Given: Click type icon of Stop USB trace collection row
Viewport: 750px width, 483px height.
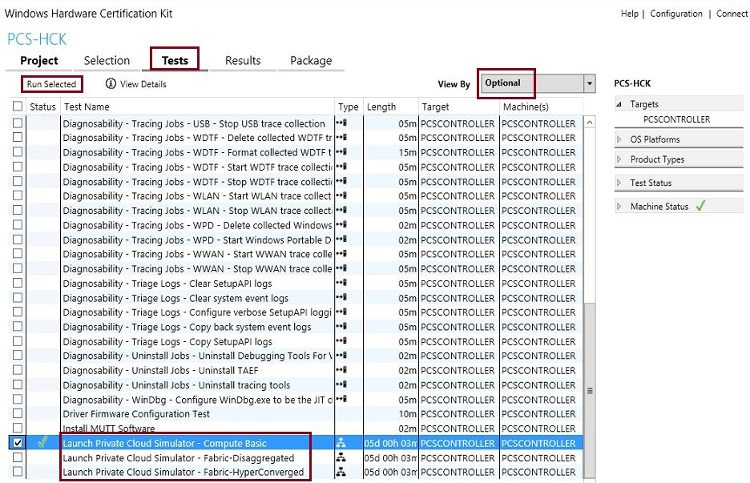Looking at the screenshot, I should click(342, 123).
